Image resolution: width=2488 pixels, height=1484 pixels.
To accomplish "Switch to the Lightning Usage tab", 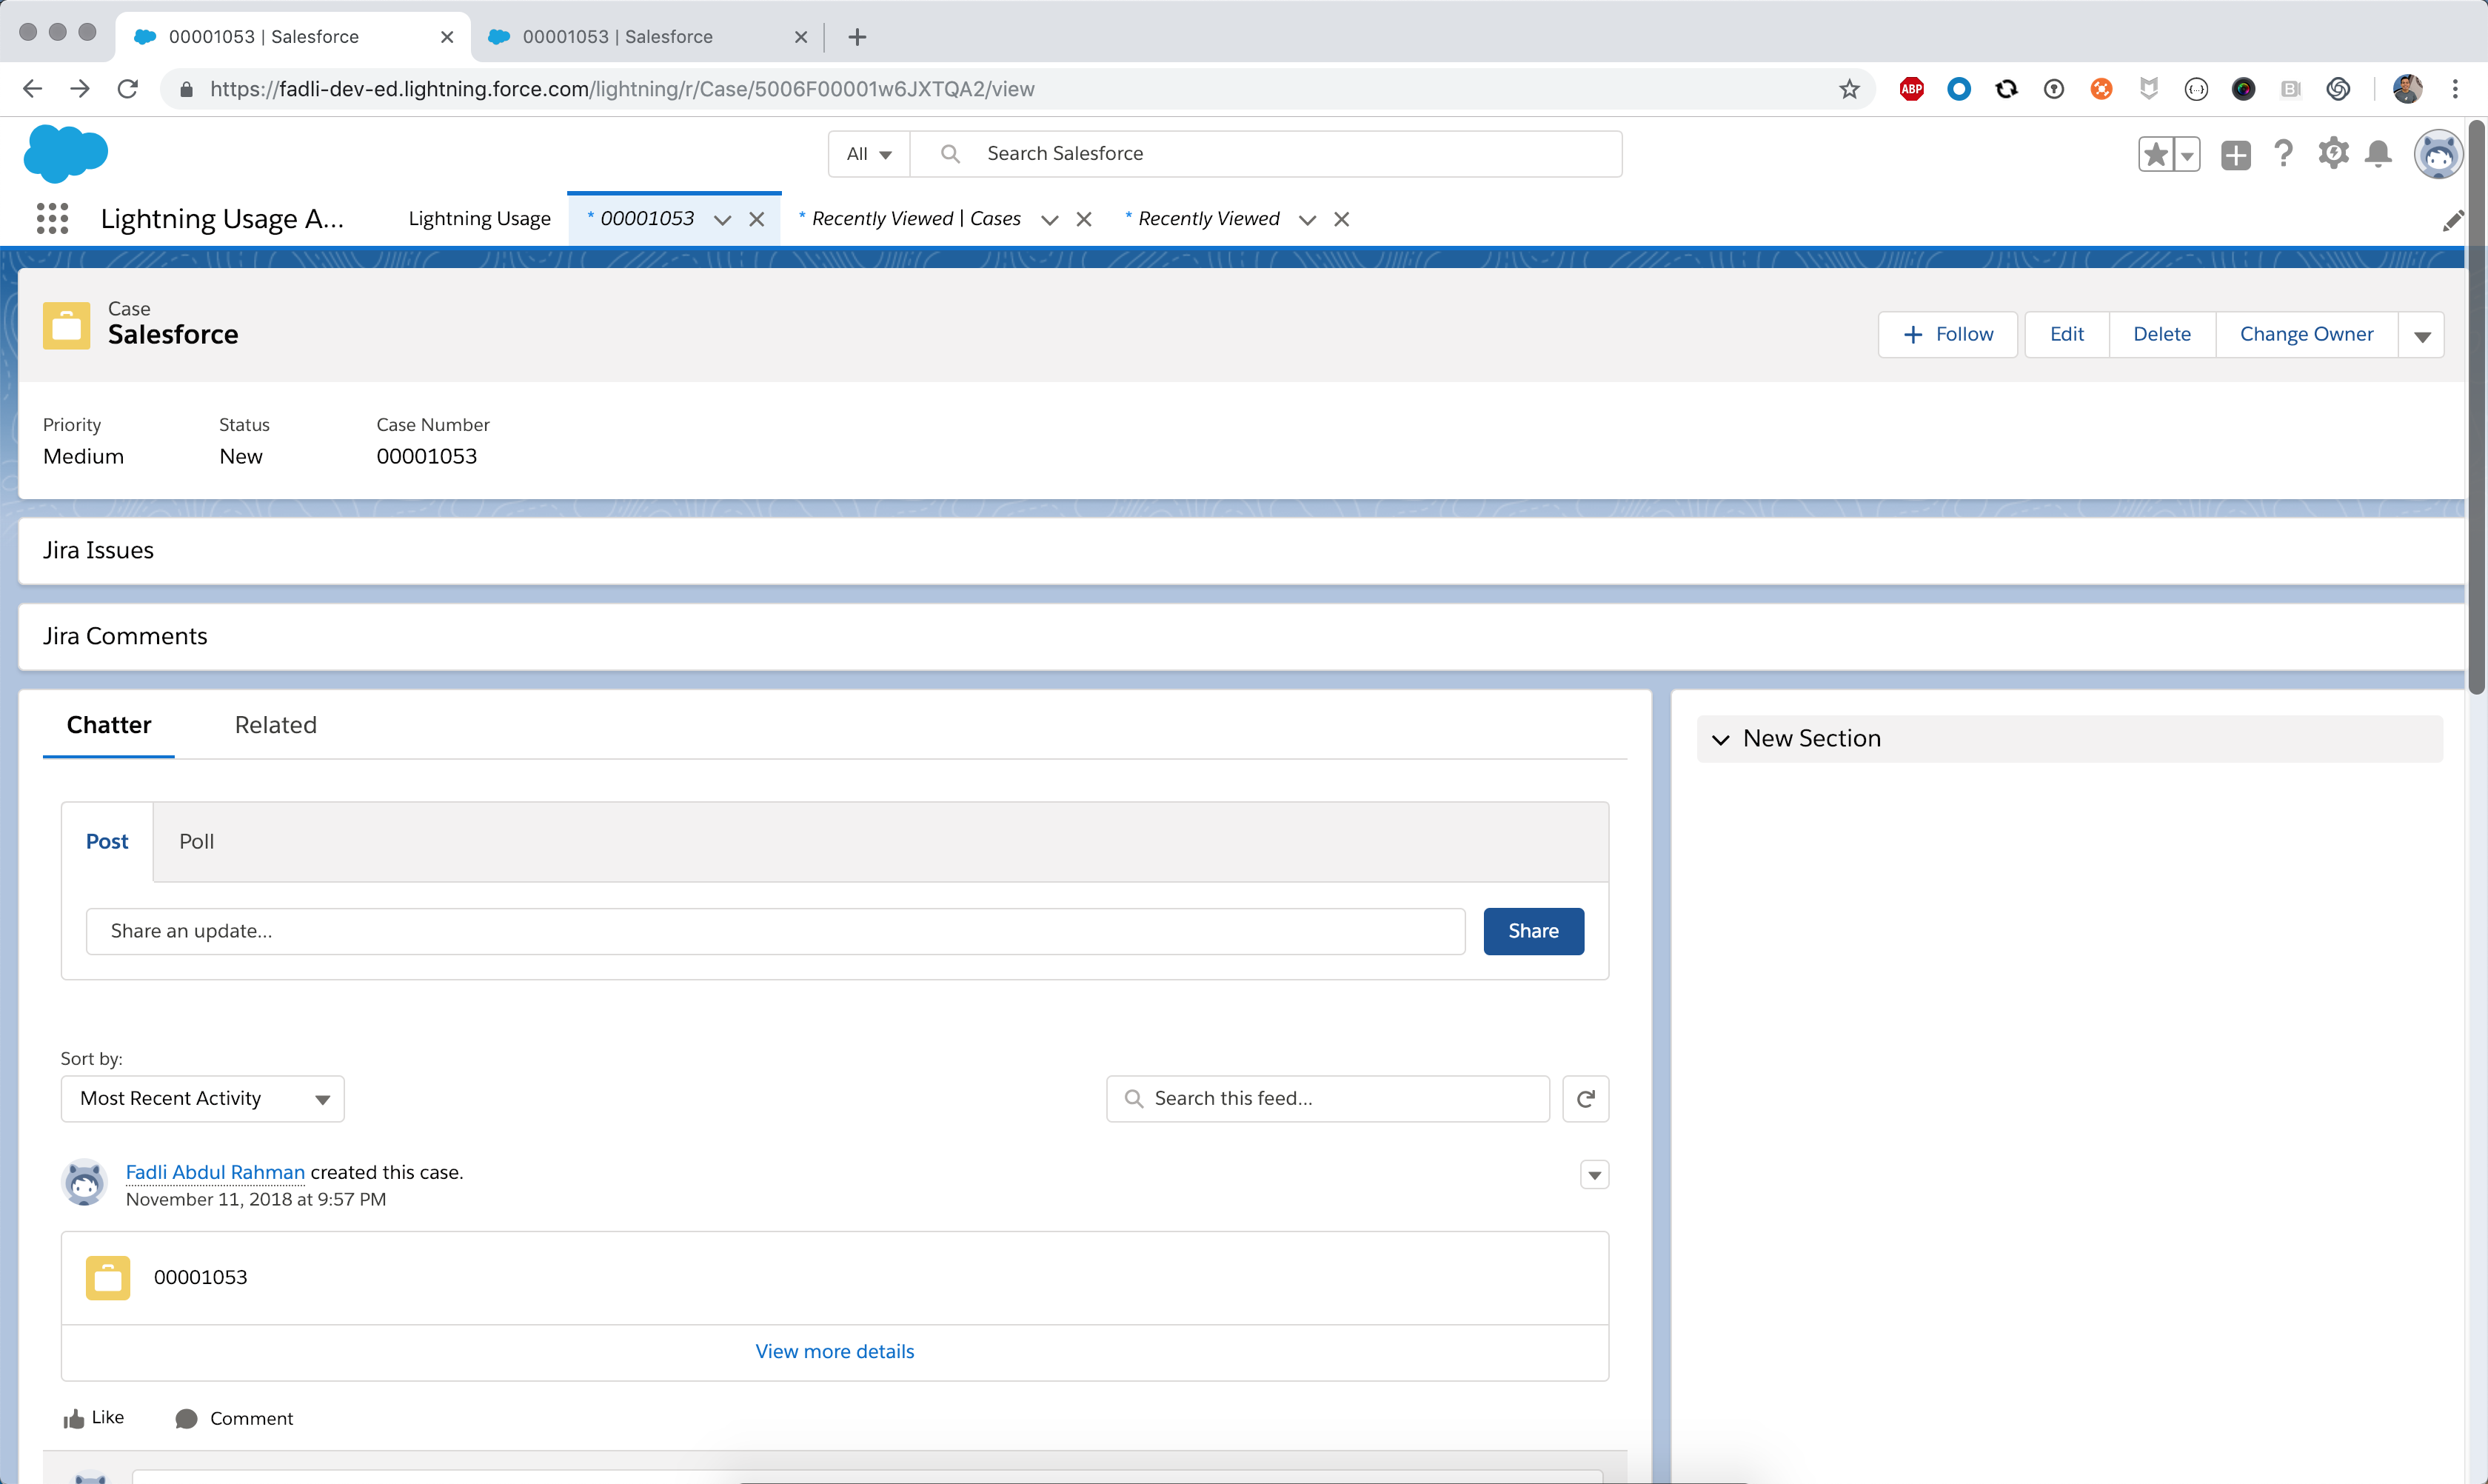I will coord(479,219).
